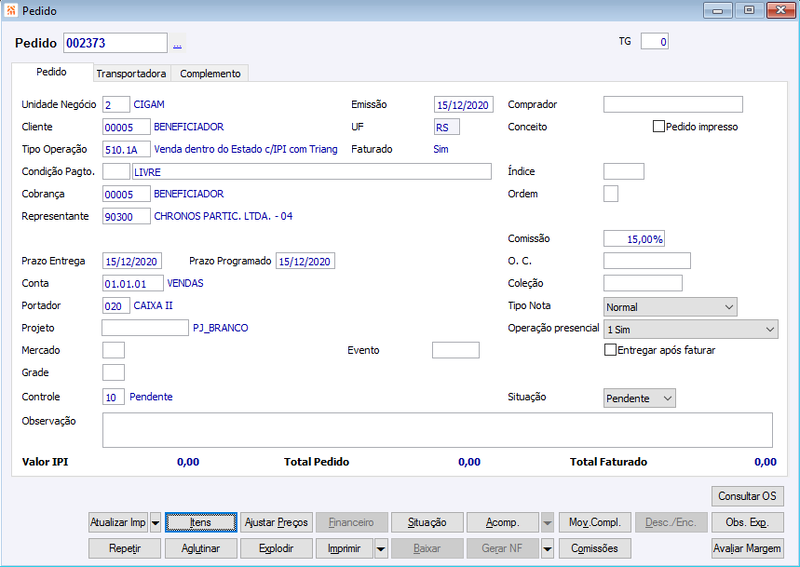Focus the Comprador input field
800x567 pixels.
[x=673, y=104]
